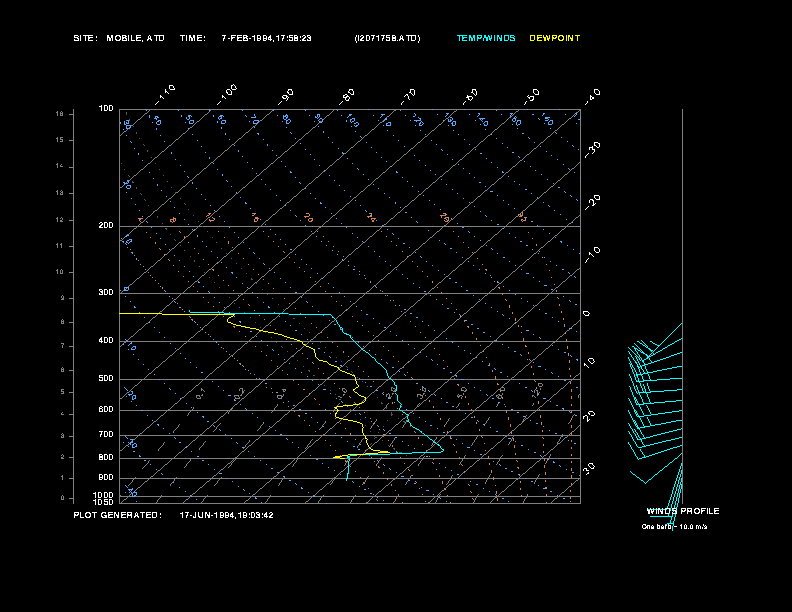Click the -80 temperature label at top
This screenshot has width=792, height=612.
(x=347, y=97)
